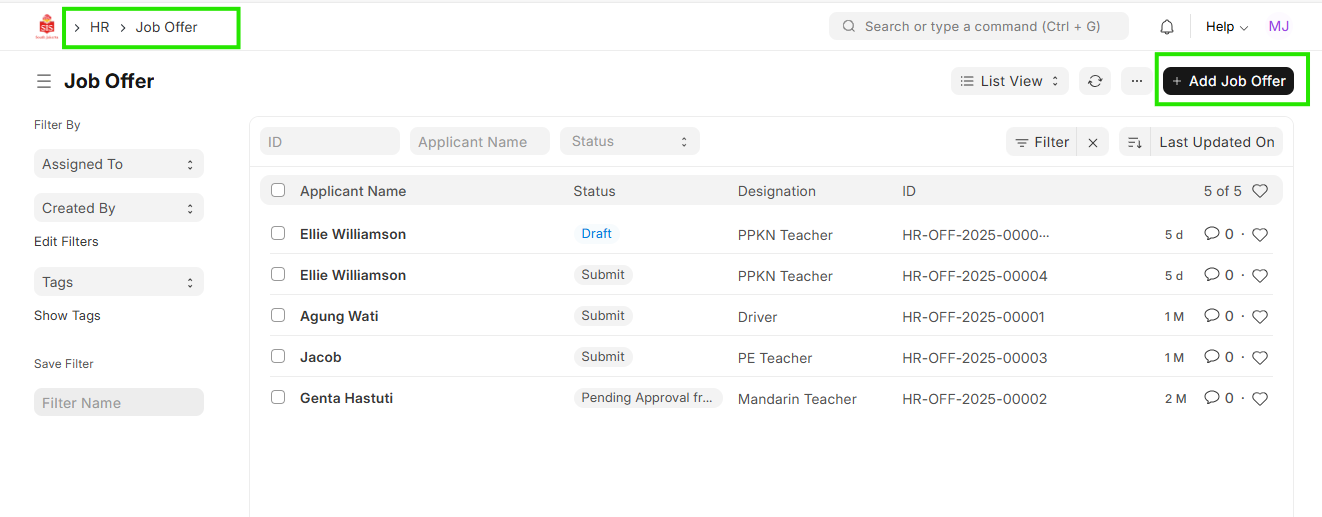Toggle sort direction icon beside Last Updated On
Screen dimensions: 1322x517
[1135, 143]
